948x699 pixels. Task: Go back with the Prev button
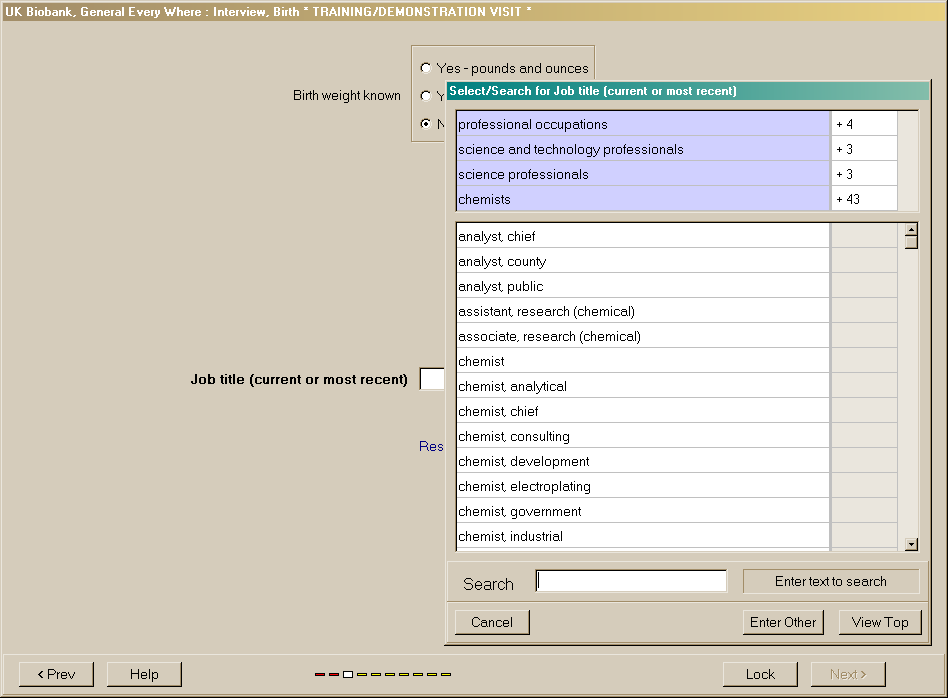click(56, 674)
